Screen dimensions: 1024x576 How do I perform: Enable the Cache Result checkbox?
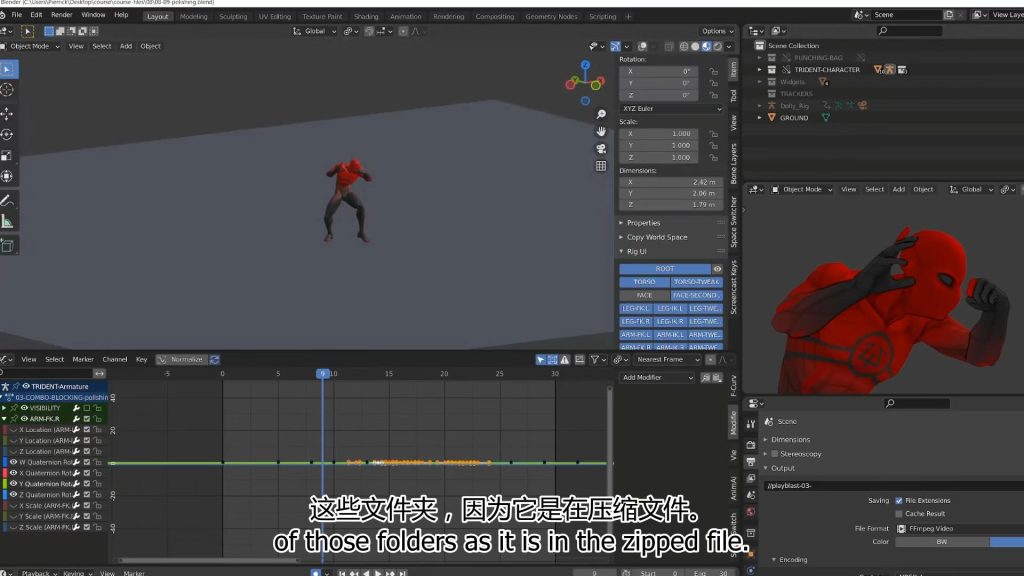click(x=899, y=513)
